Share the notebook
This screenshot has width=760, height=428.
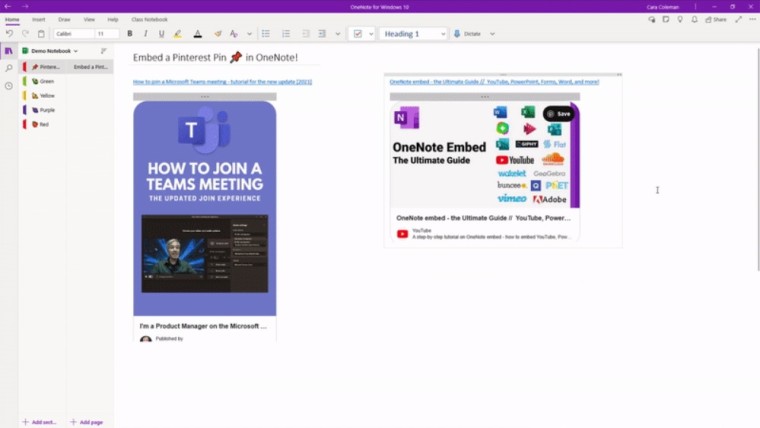tap(716, 19)
